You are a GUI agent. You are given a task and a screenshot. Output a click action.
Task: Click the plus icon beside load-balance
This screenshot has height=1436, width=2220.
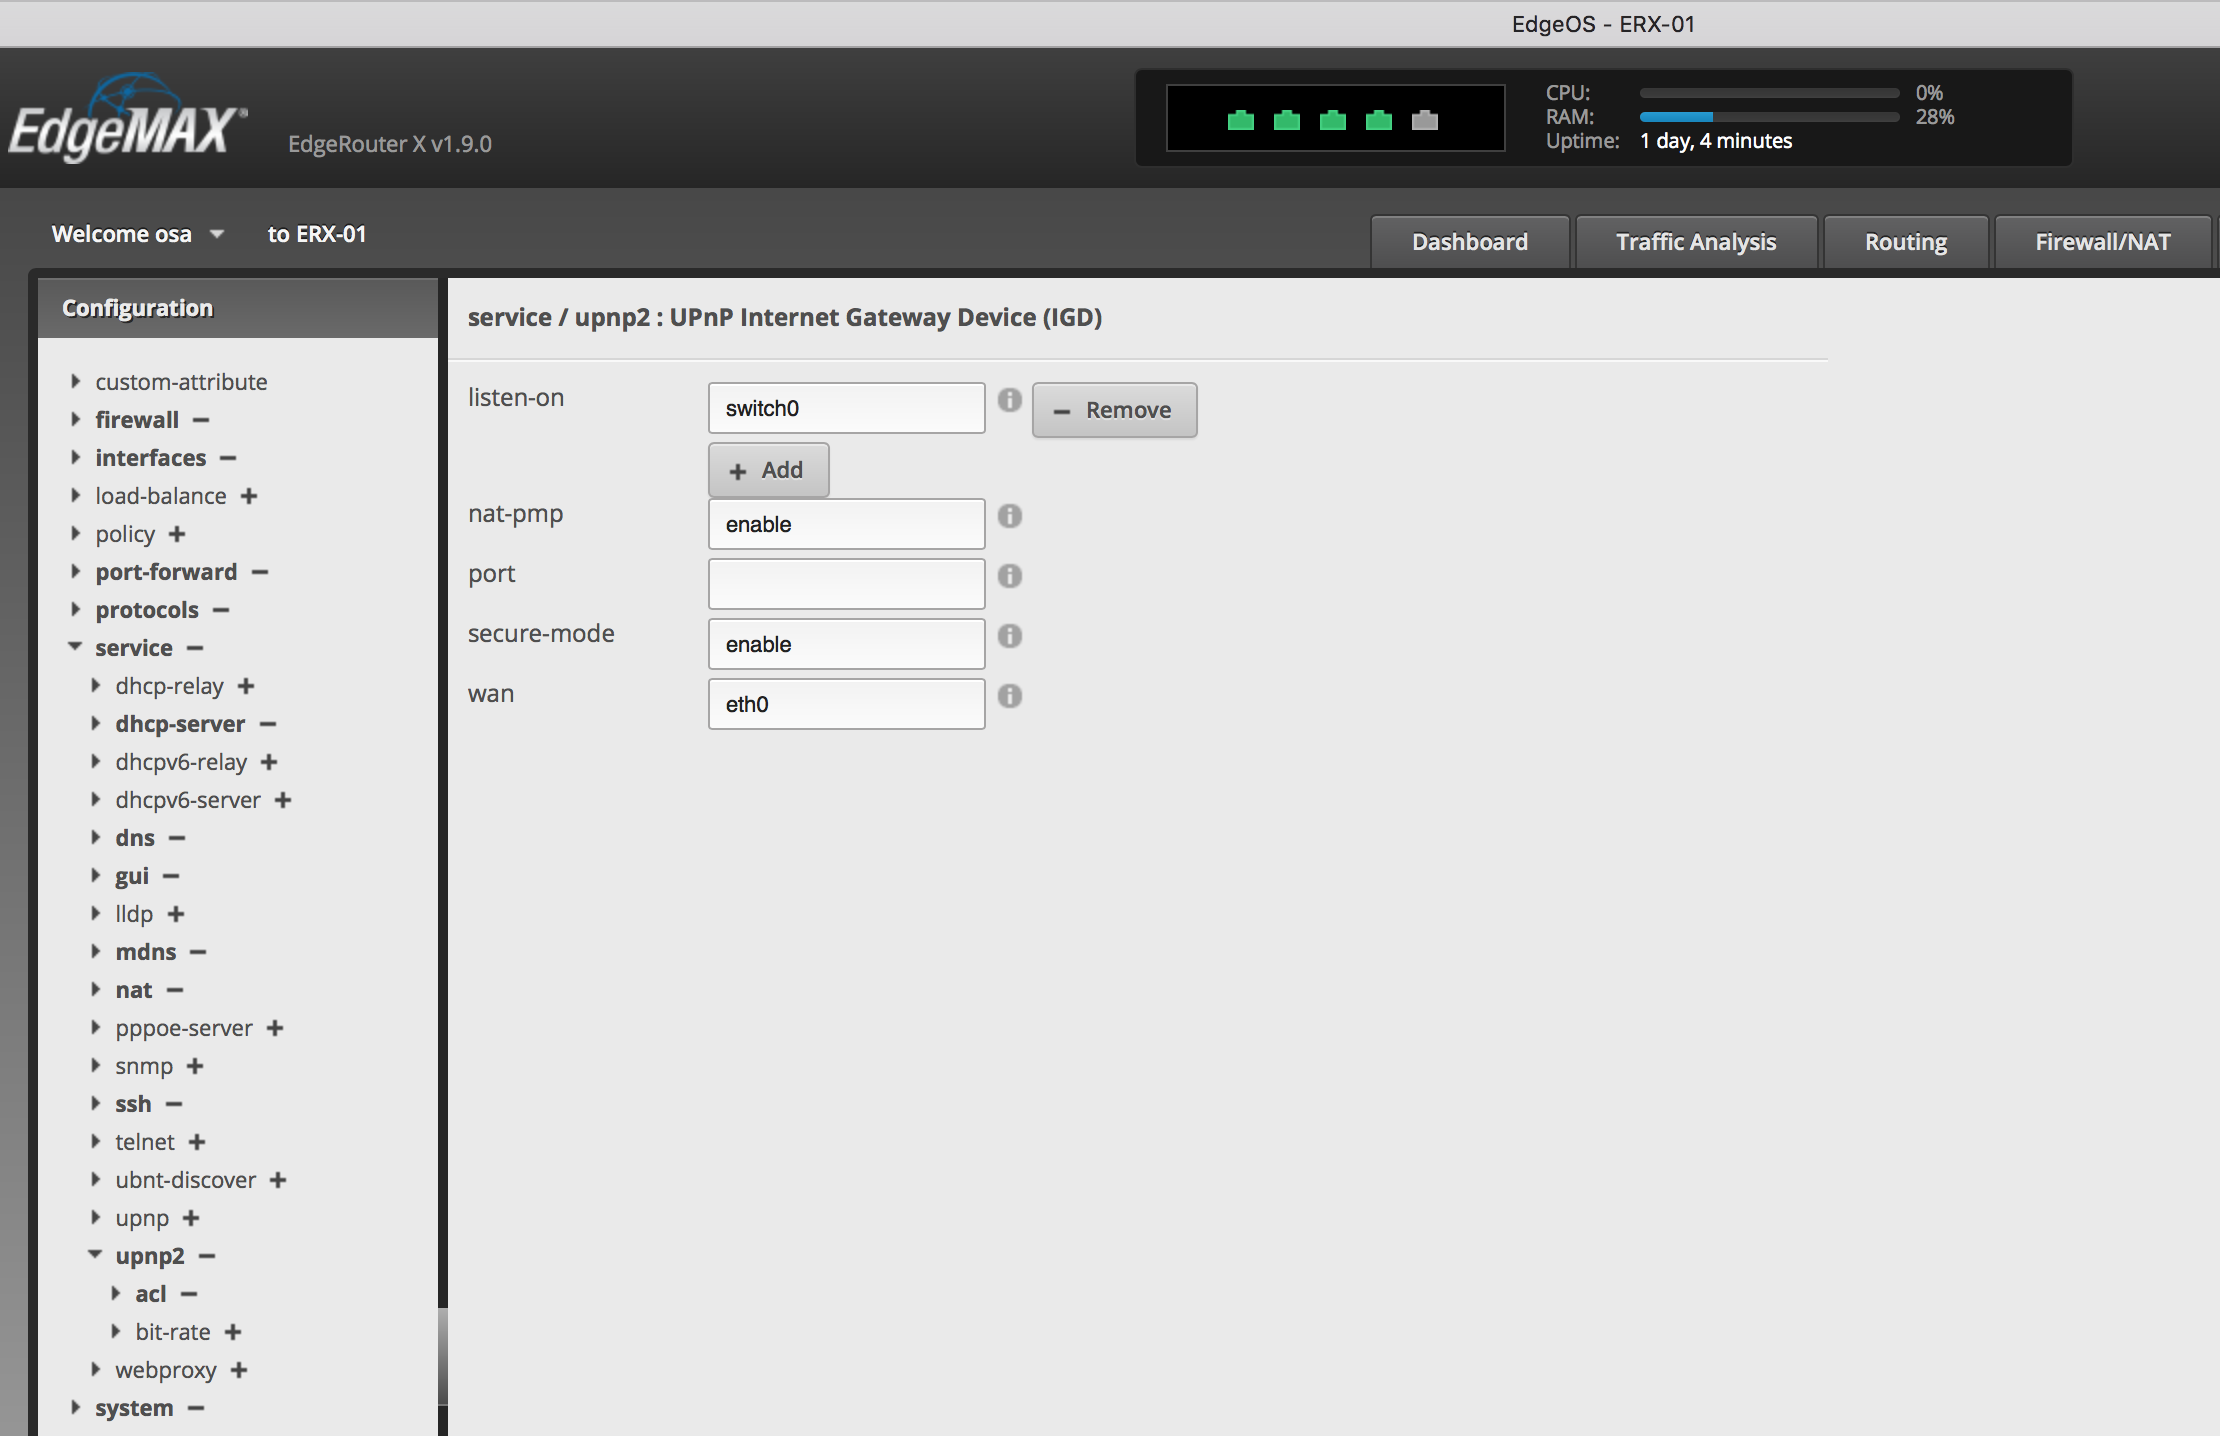(249, 496)
